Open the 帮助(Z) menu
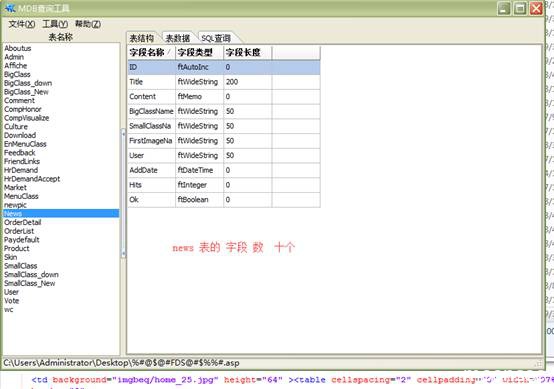This screenshot has height=389, width=554. coord(88,24)
